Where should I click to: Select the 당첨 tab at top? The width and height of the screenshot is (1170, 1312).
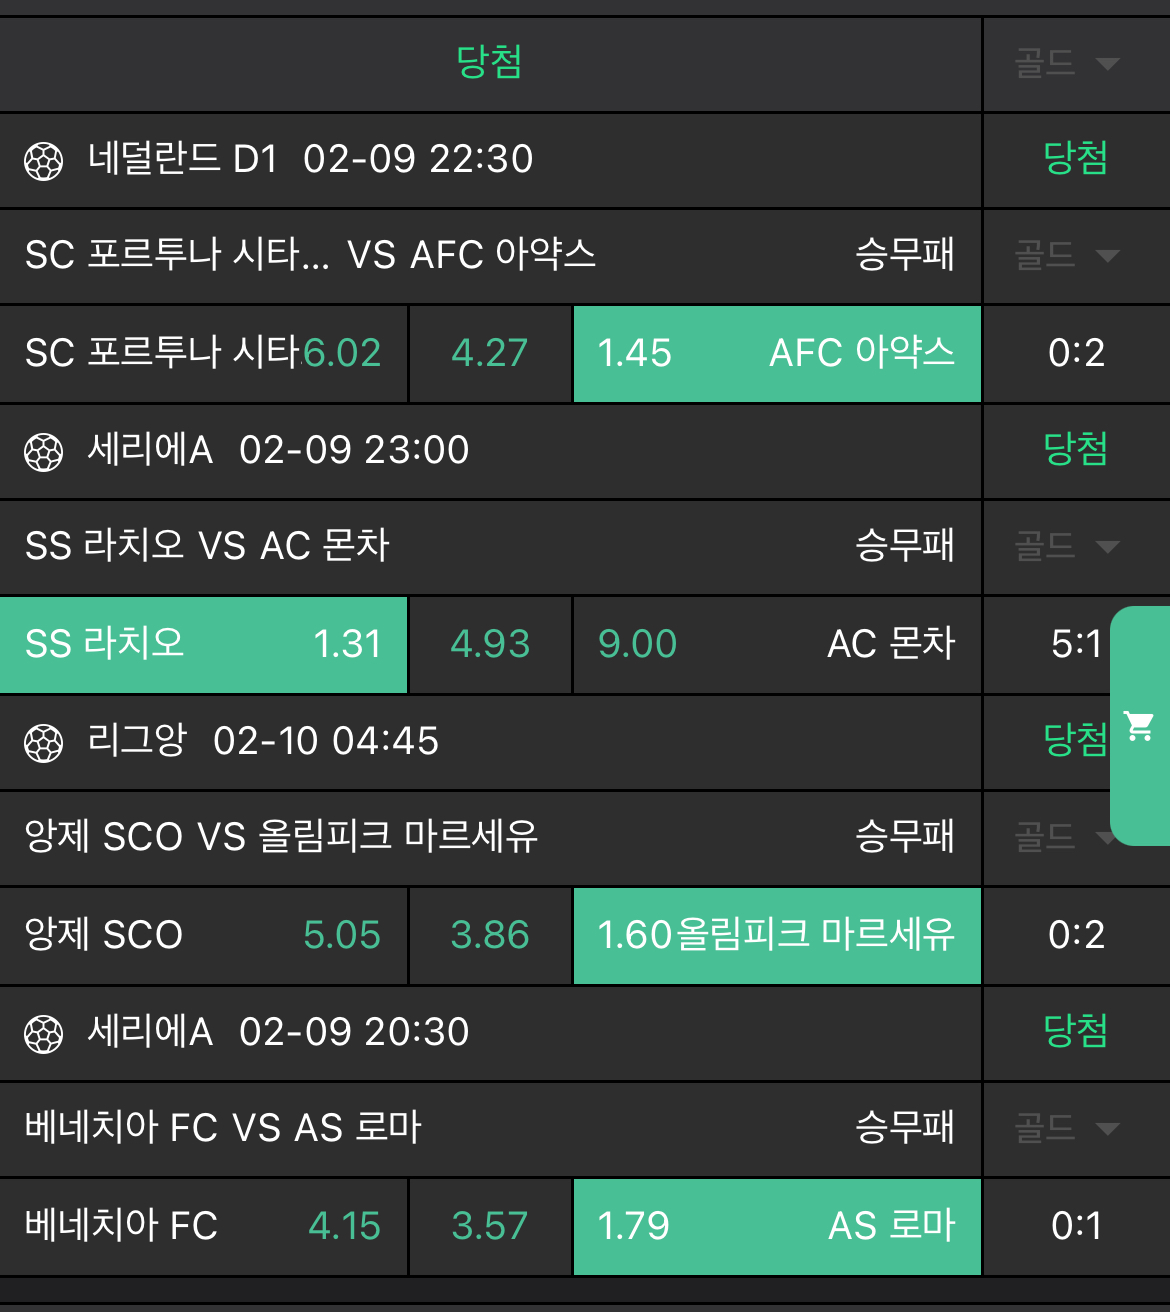click(x=489, y=63)
